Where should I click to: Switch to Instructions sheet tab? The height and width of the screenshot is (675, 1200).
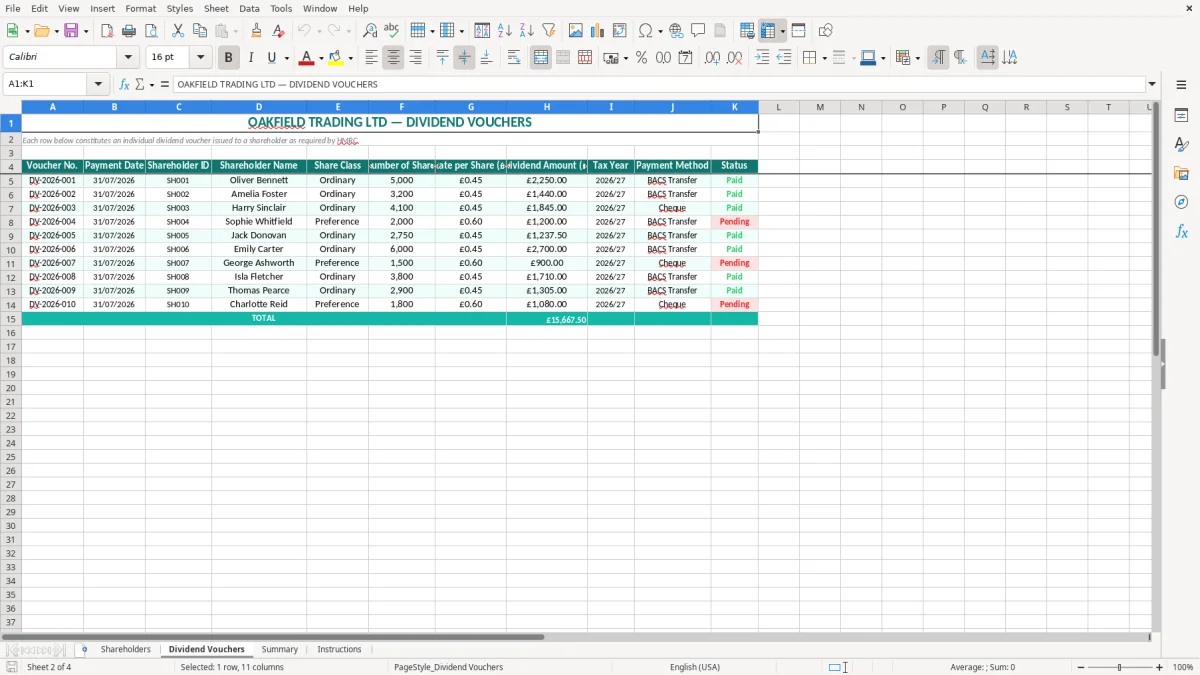[339, 650]
